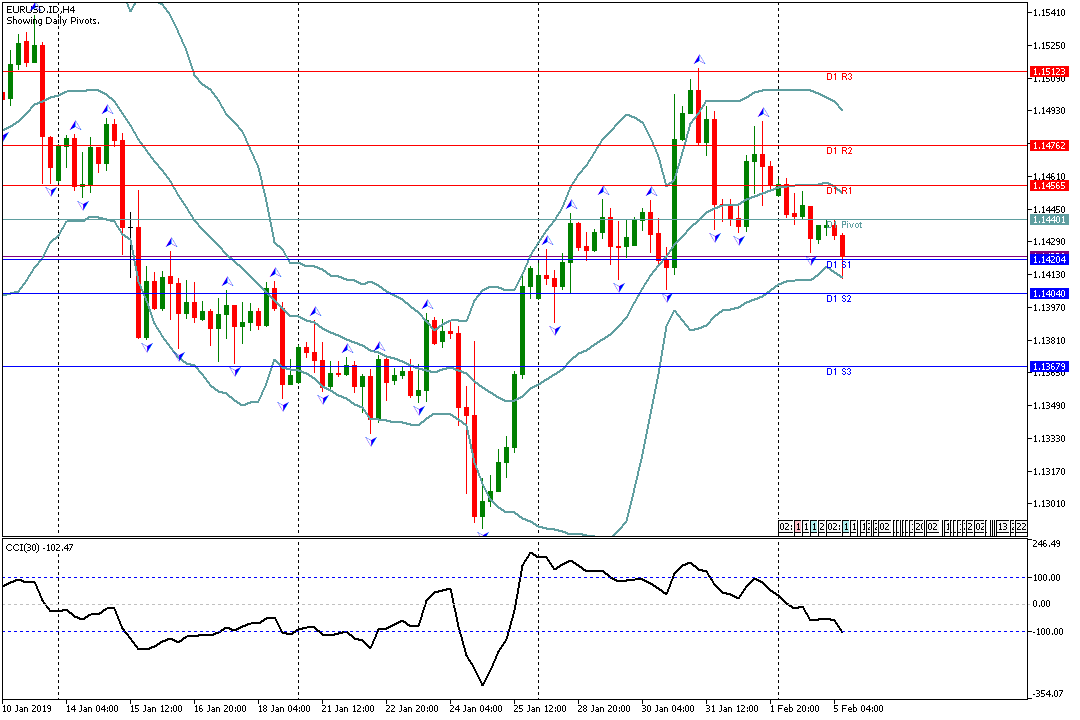Click the red 1.14762 price tag
1080x720 pixels.
coord(1049,146)
